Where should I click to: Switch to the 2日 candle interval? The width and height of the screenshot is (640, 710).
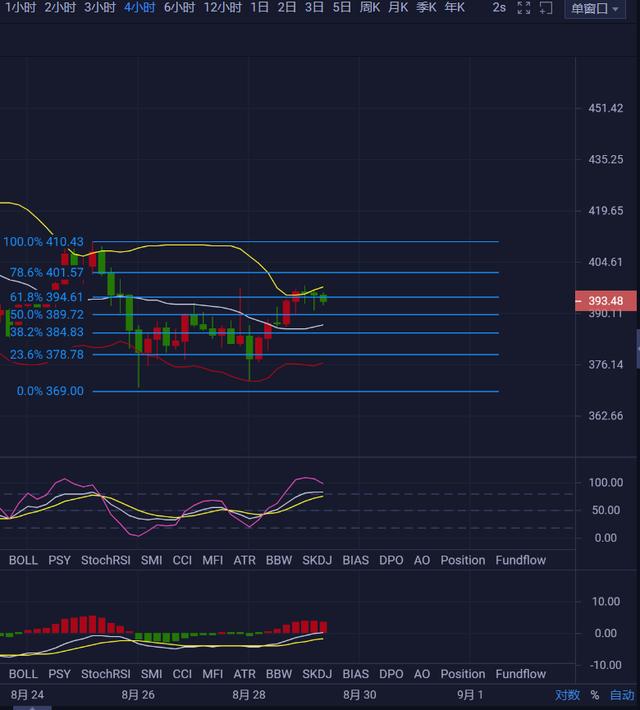[287, 8]
